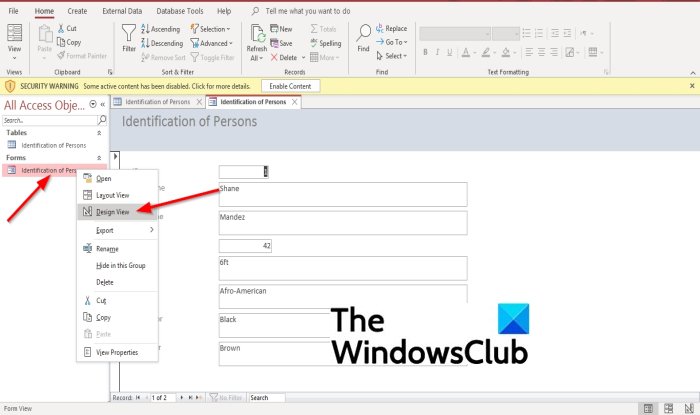
Task: Close the active Identification of Persons form tab
Action: click(295, 102)
